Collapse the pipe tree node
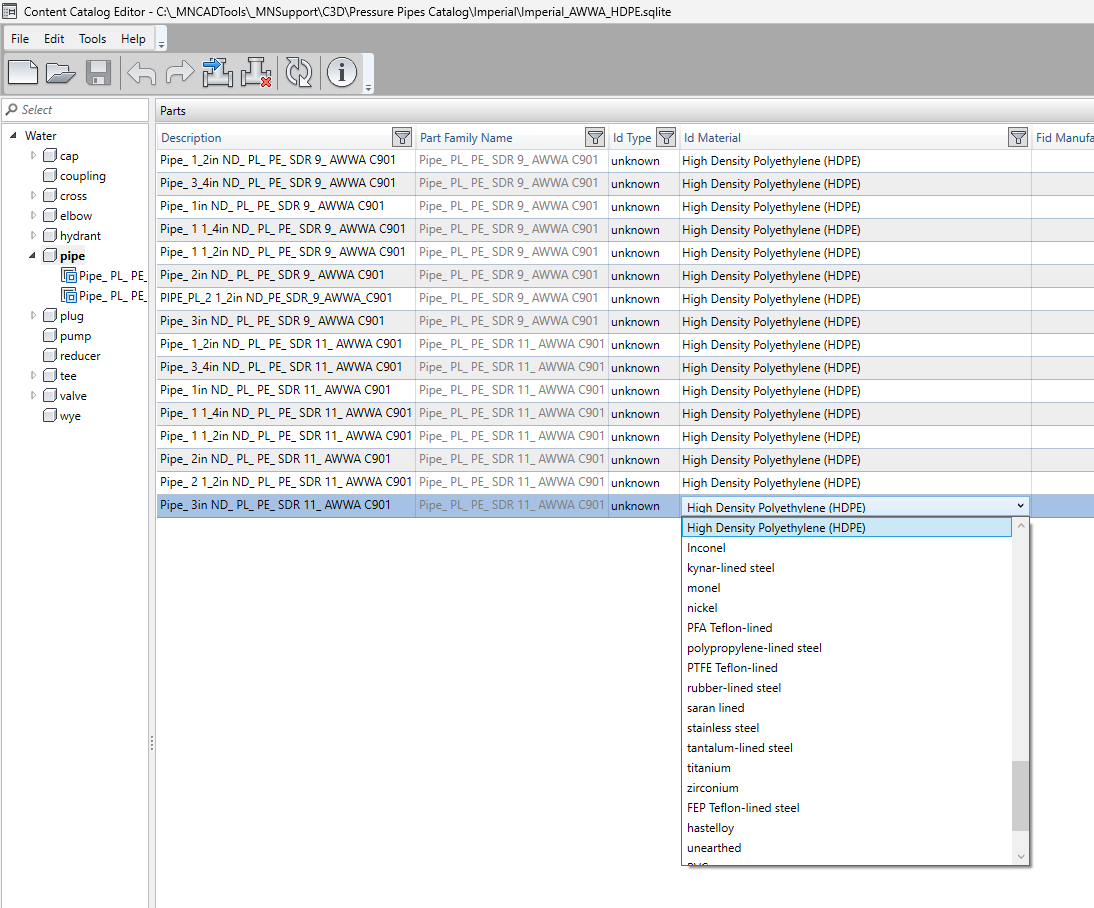This screenshot has height=908, width=1094. 32,255
